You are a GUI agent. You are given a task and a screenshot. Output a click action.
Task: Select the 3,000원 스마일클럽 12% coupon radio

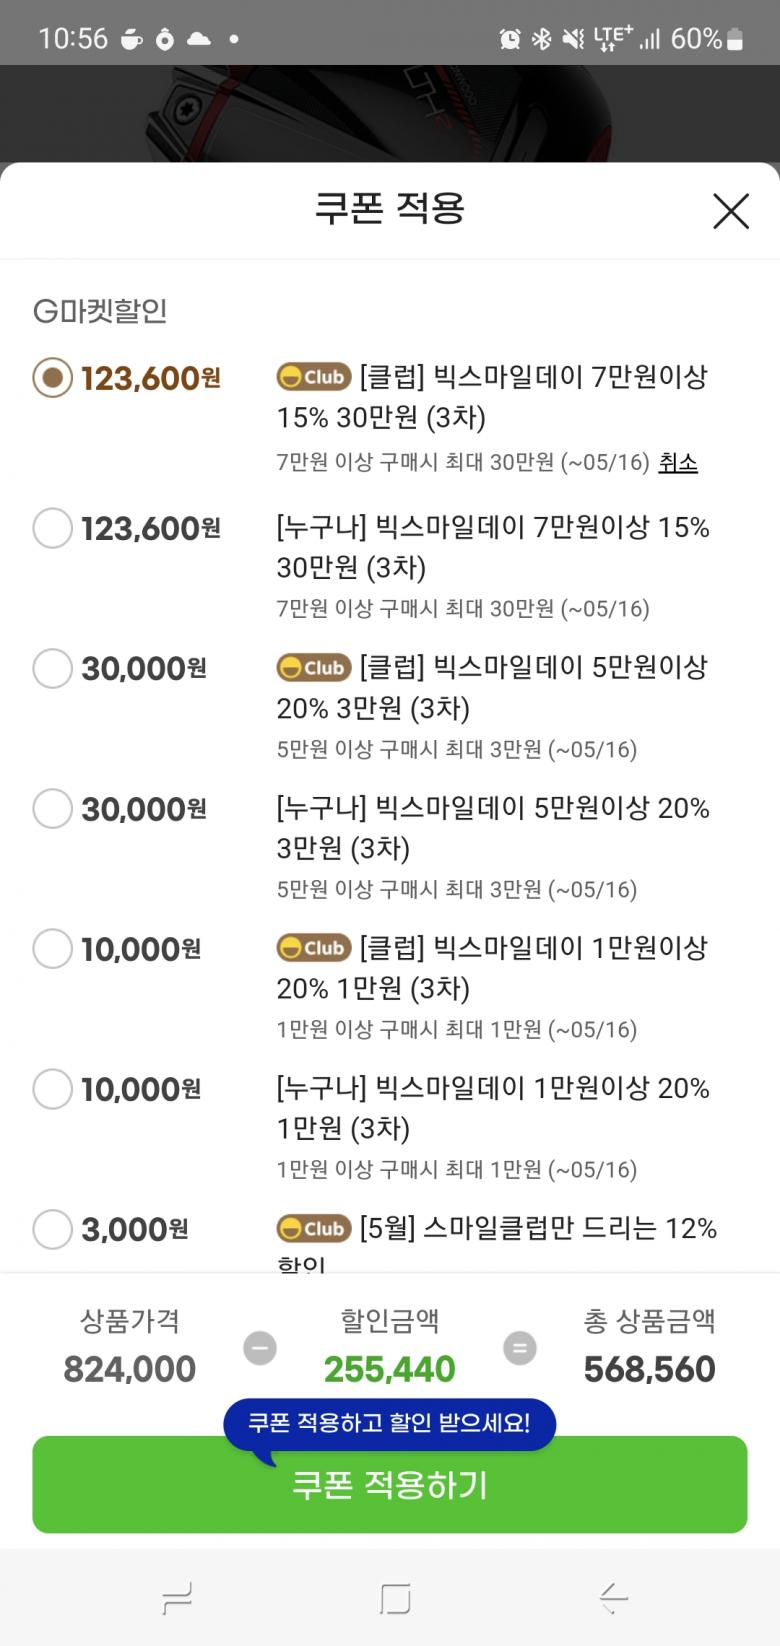tap(53, 1229)
